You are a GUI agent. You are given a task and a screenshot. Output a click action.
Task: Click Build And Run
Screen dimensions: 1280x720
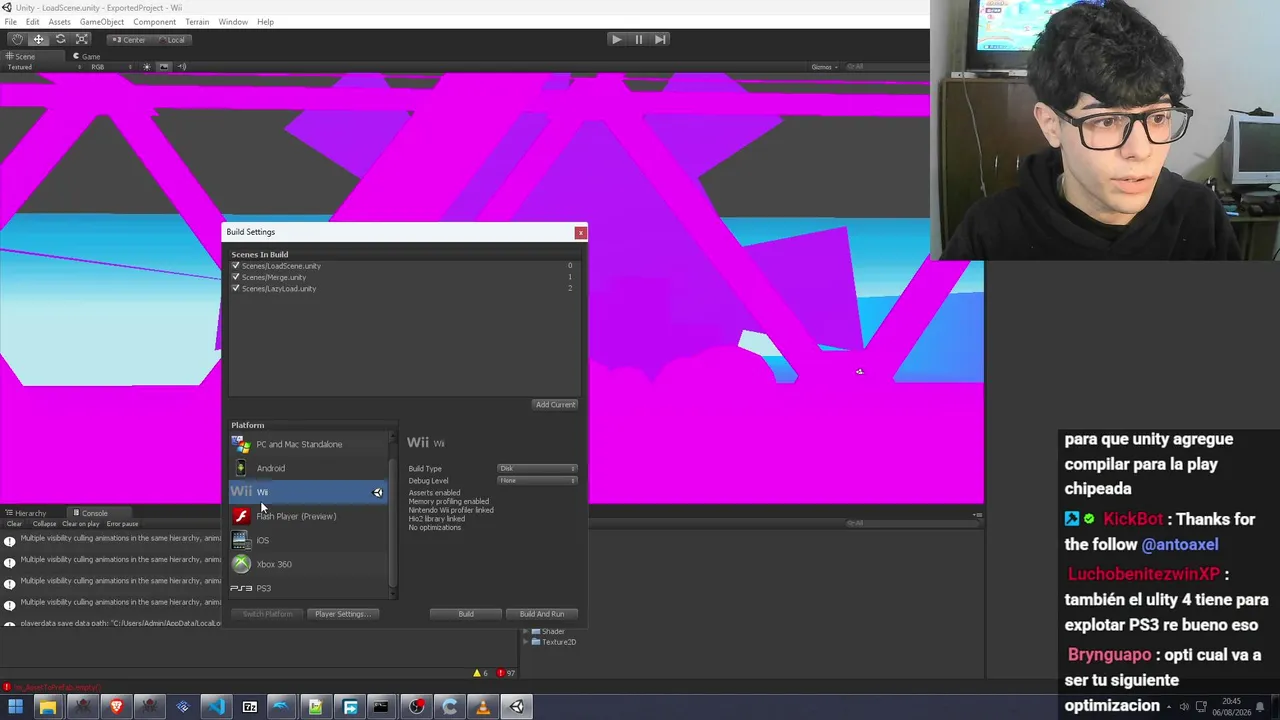[542, 614]
